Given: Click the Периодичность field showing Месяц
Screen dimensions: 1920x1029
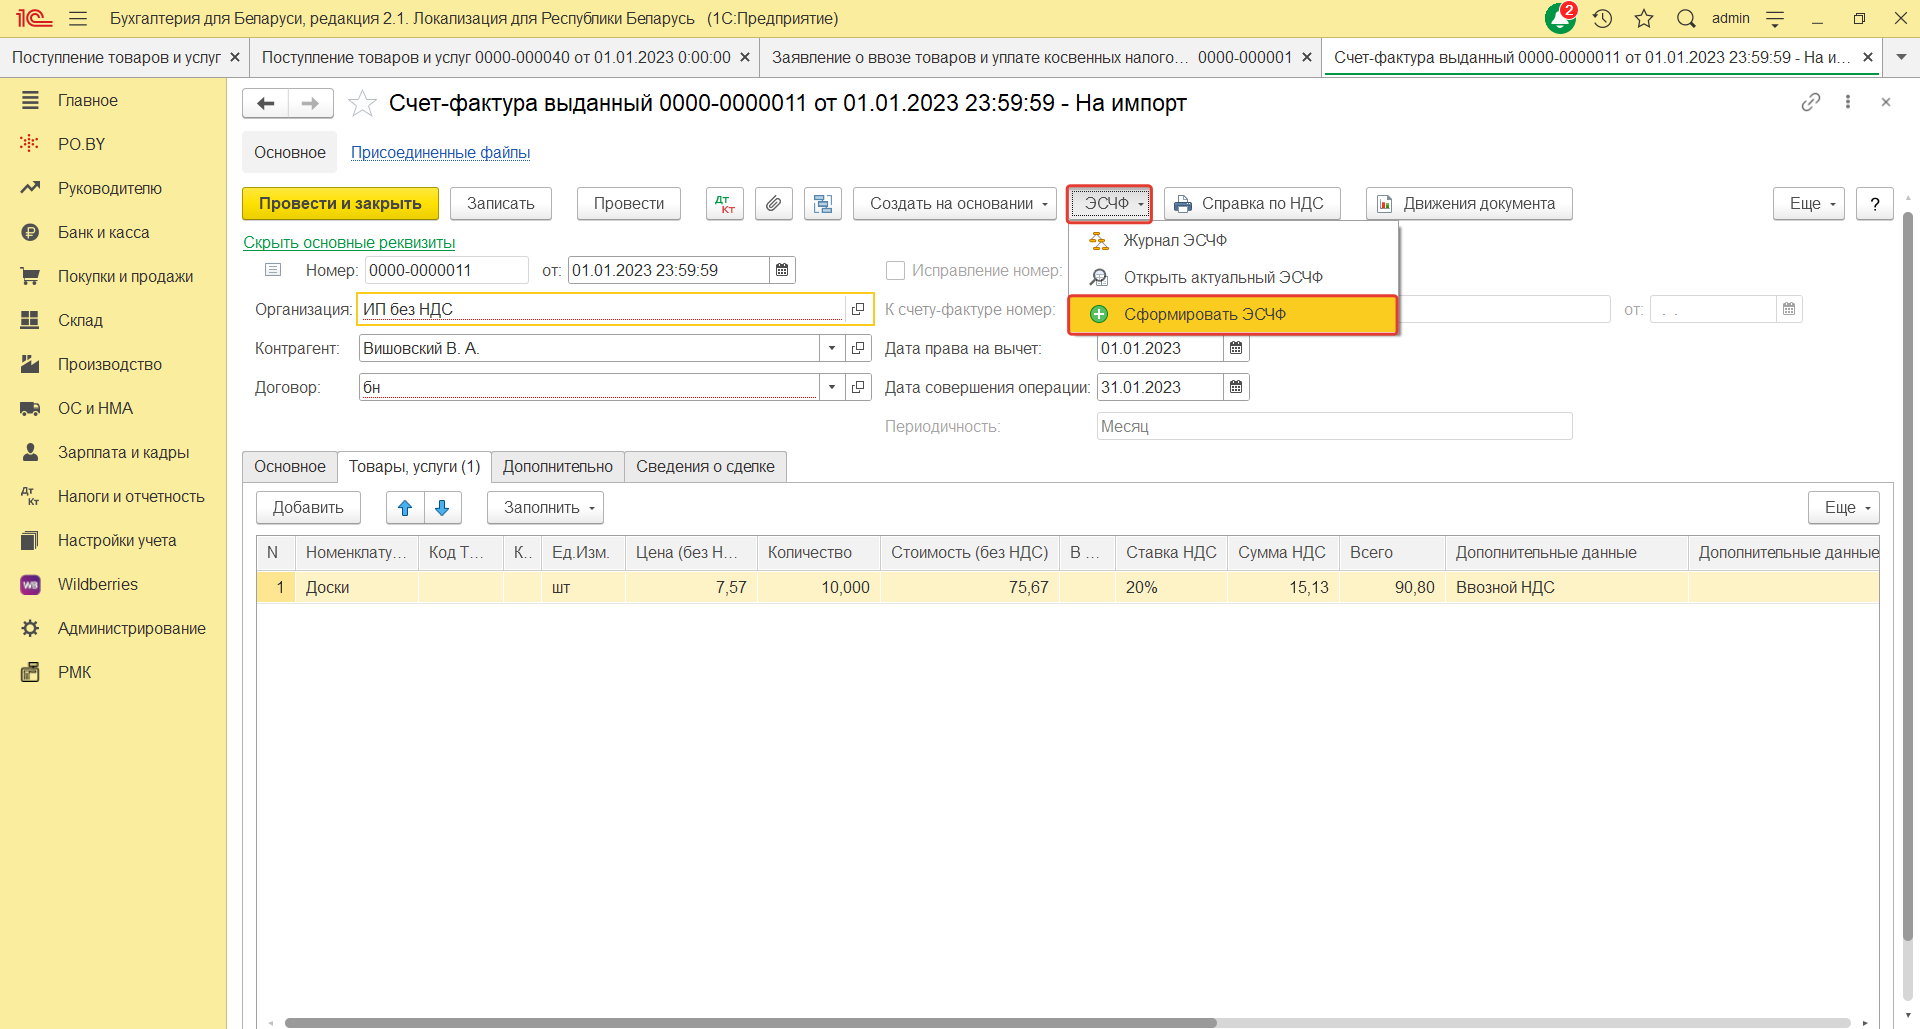Looking at the screenshot, I should [x=1334, y=426].
